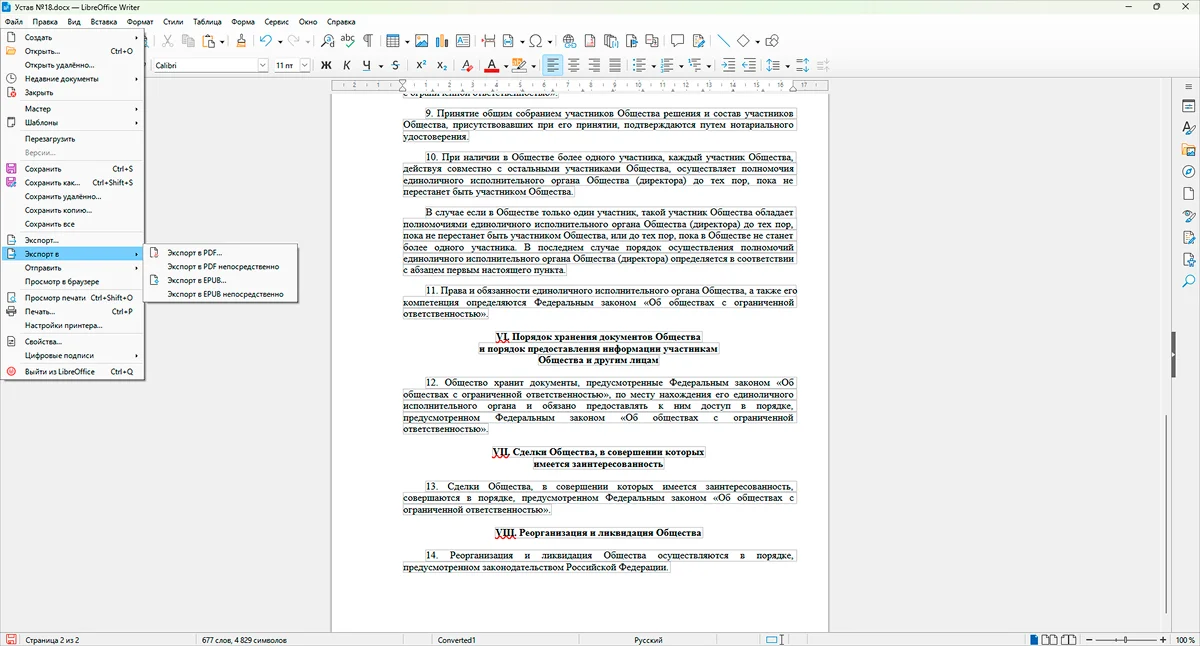
Task: Expand the line spacing dropdown arrow
Action: [787, 65]
